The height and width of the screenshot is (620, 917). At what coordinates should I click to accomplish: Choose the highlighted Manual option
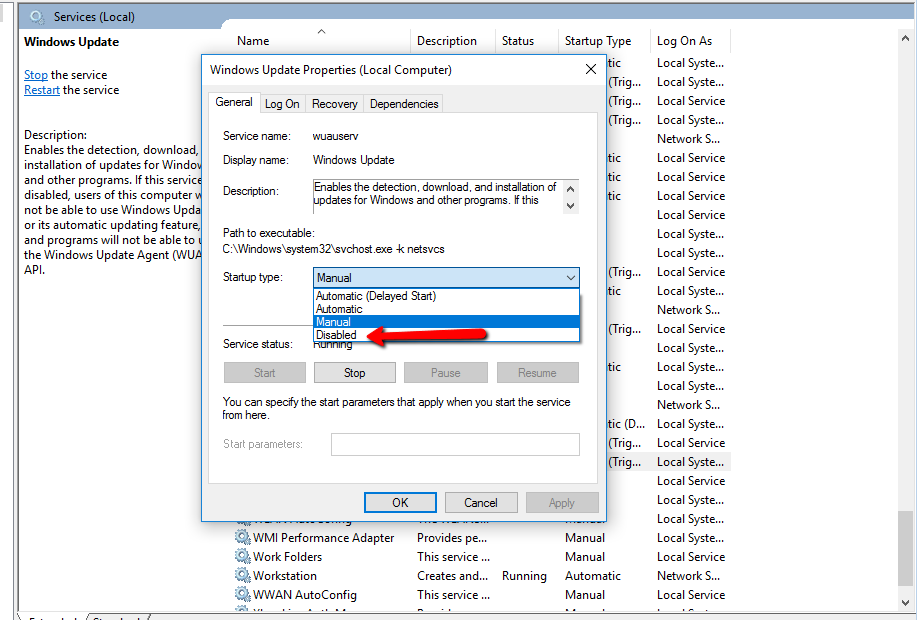[x=446, y=322]
